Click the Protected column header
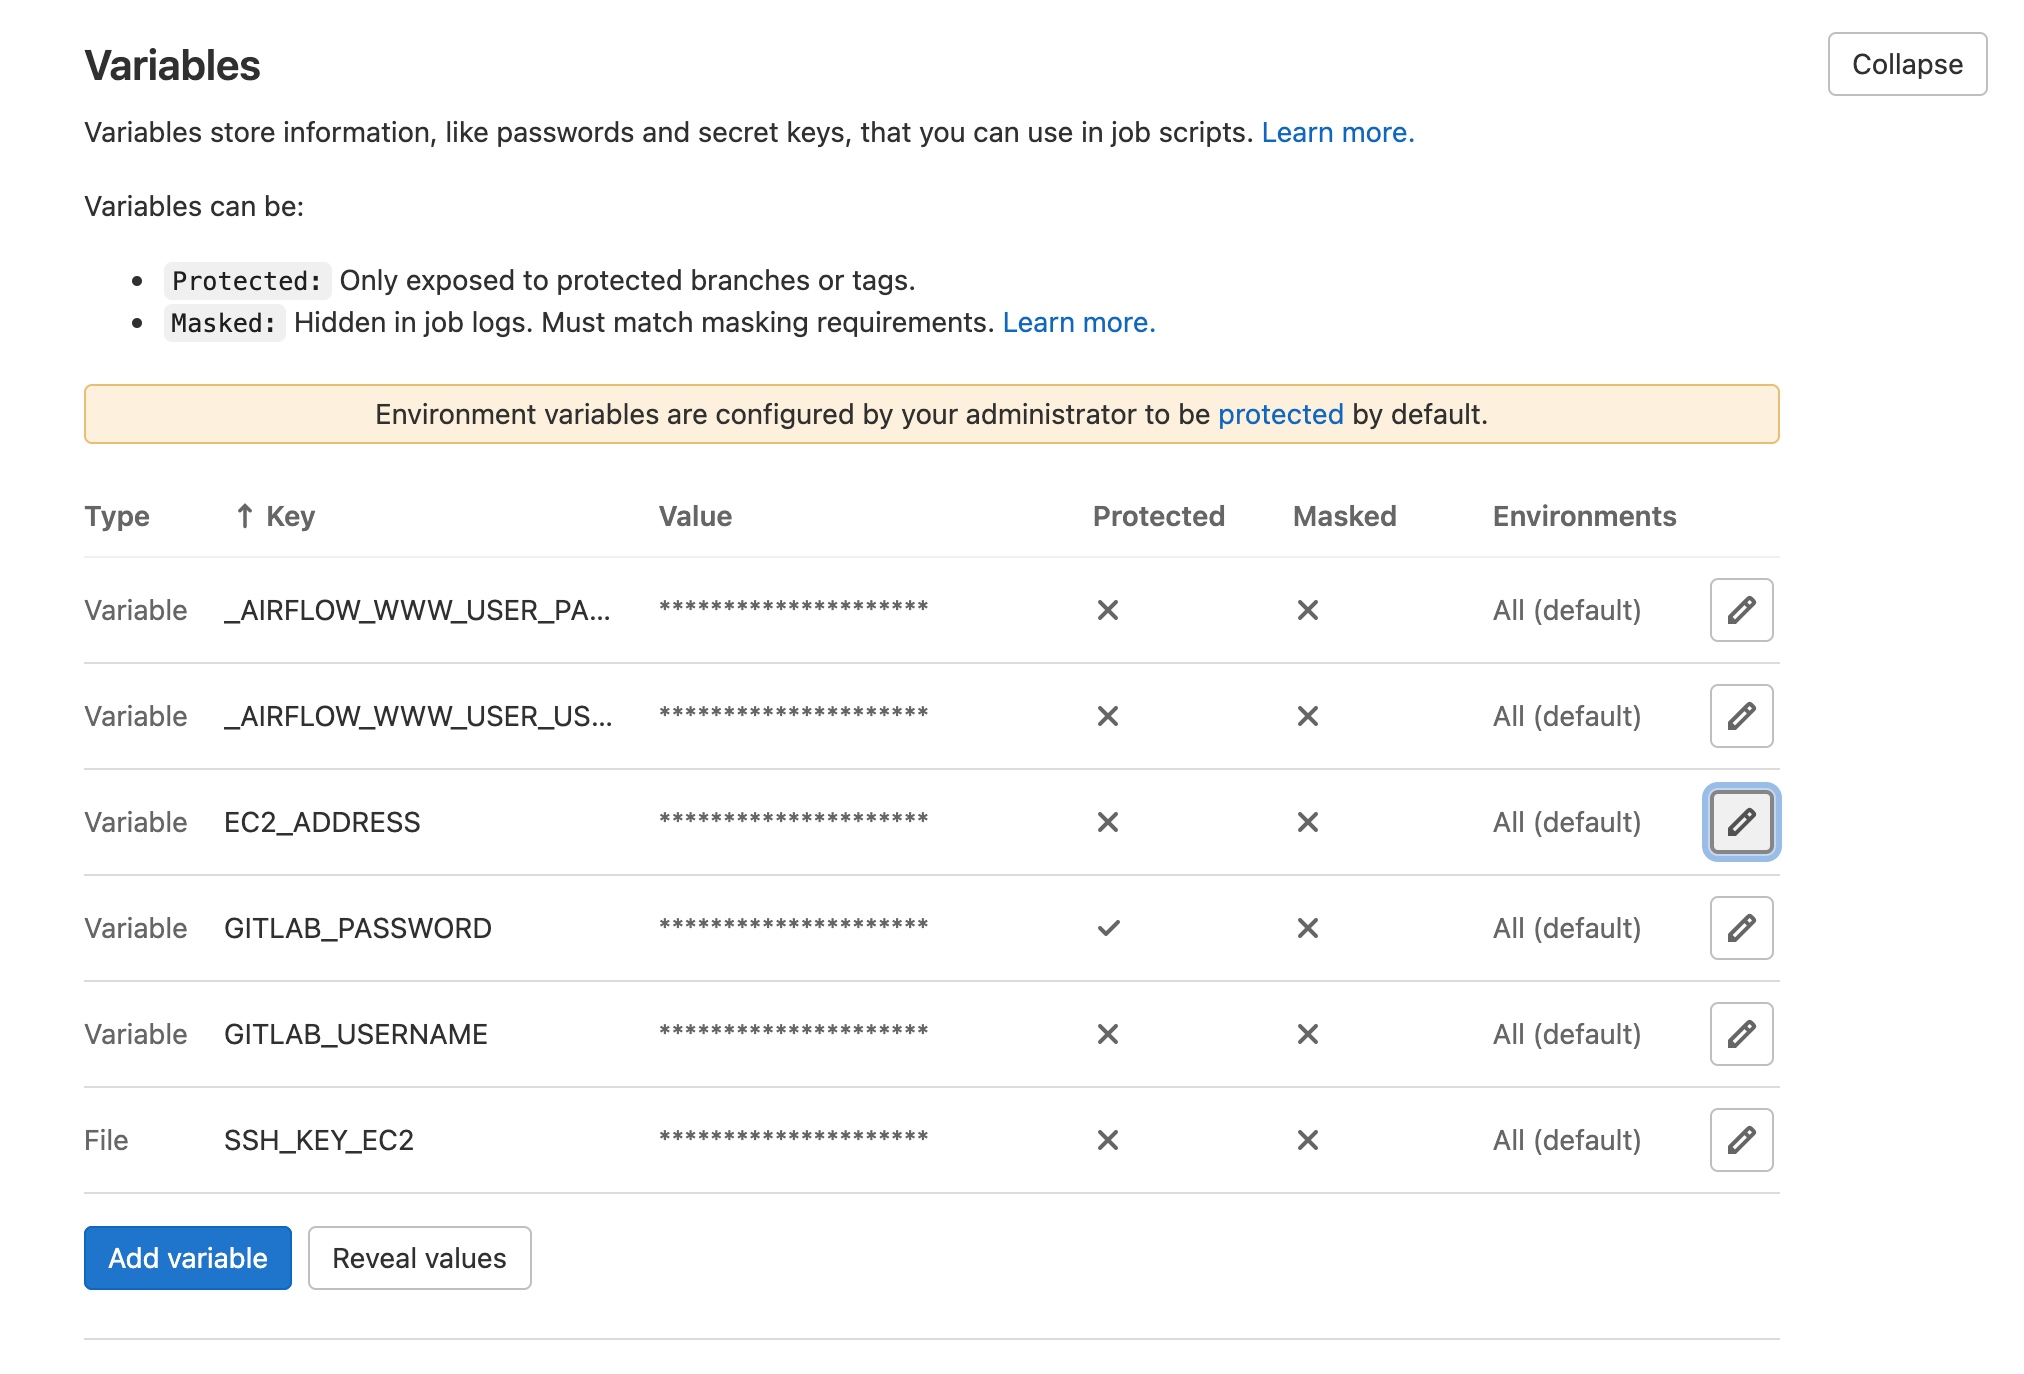Viewport: 2024px width, 1374px height. (x=1158, y=516)
